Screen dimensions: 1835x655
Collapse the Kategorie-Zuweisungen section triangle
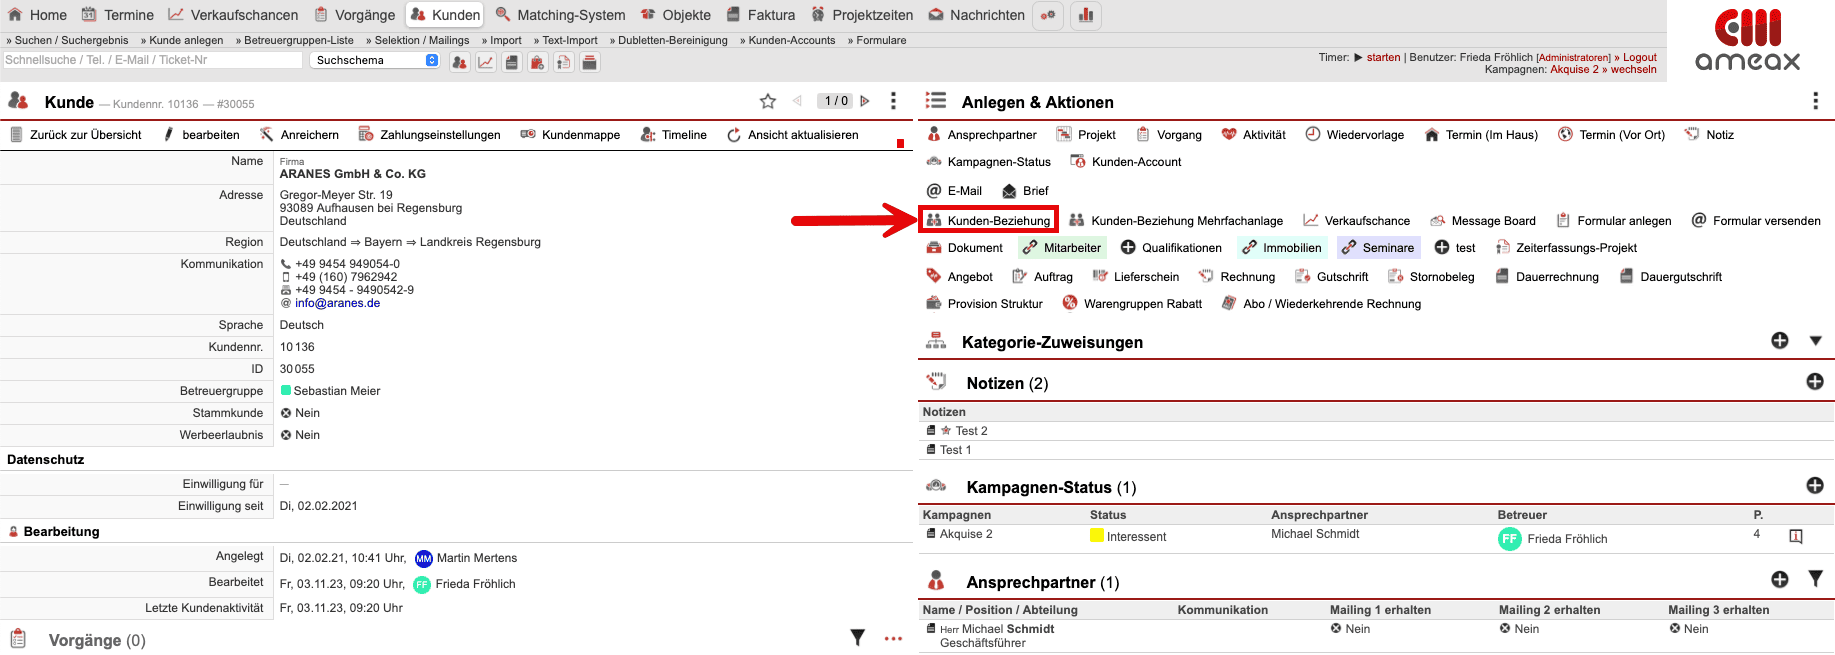coord(1815,341)
